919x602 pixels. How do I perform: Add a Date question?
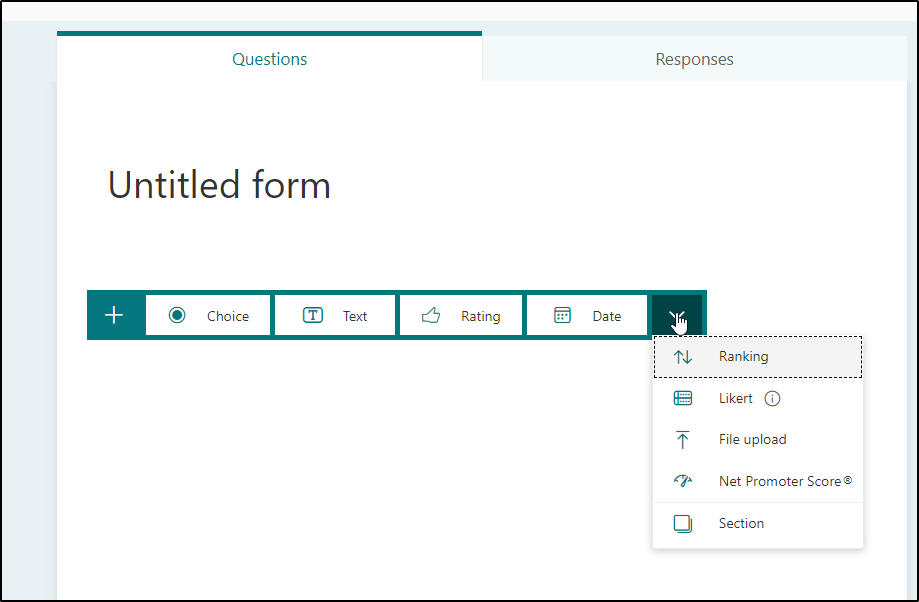click(586, 315)
